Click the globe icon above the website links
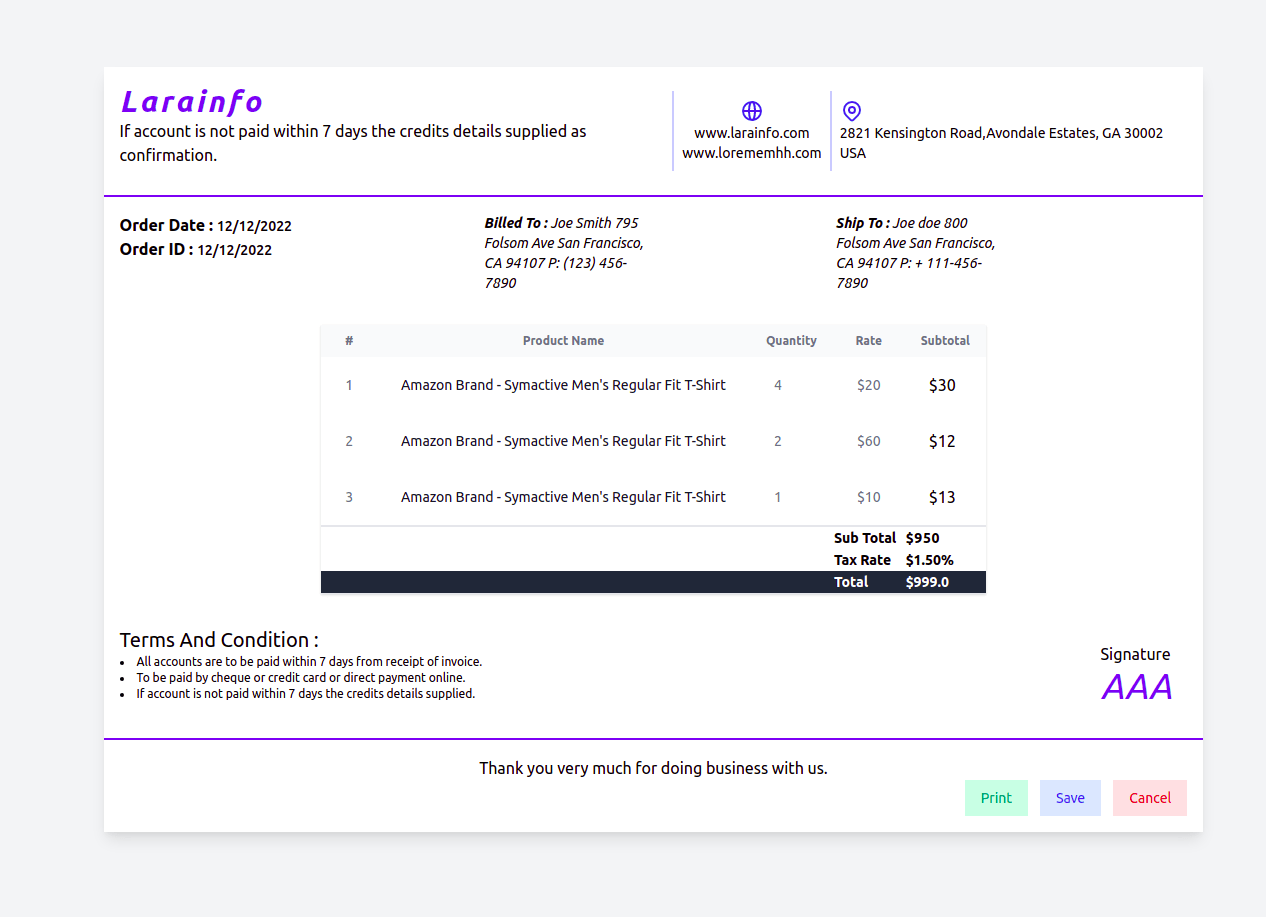Screen dimensions: 1266x917 pyautogui.click(x=751, y=110)
